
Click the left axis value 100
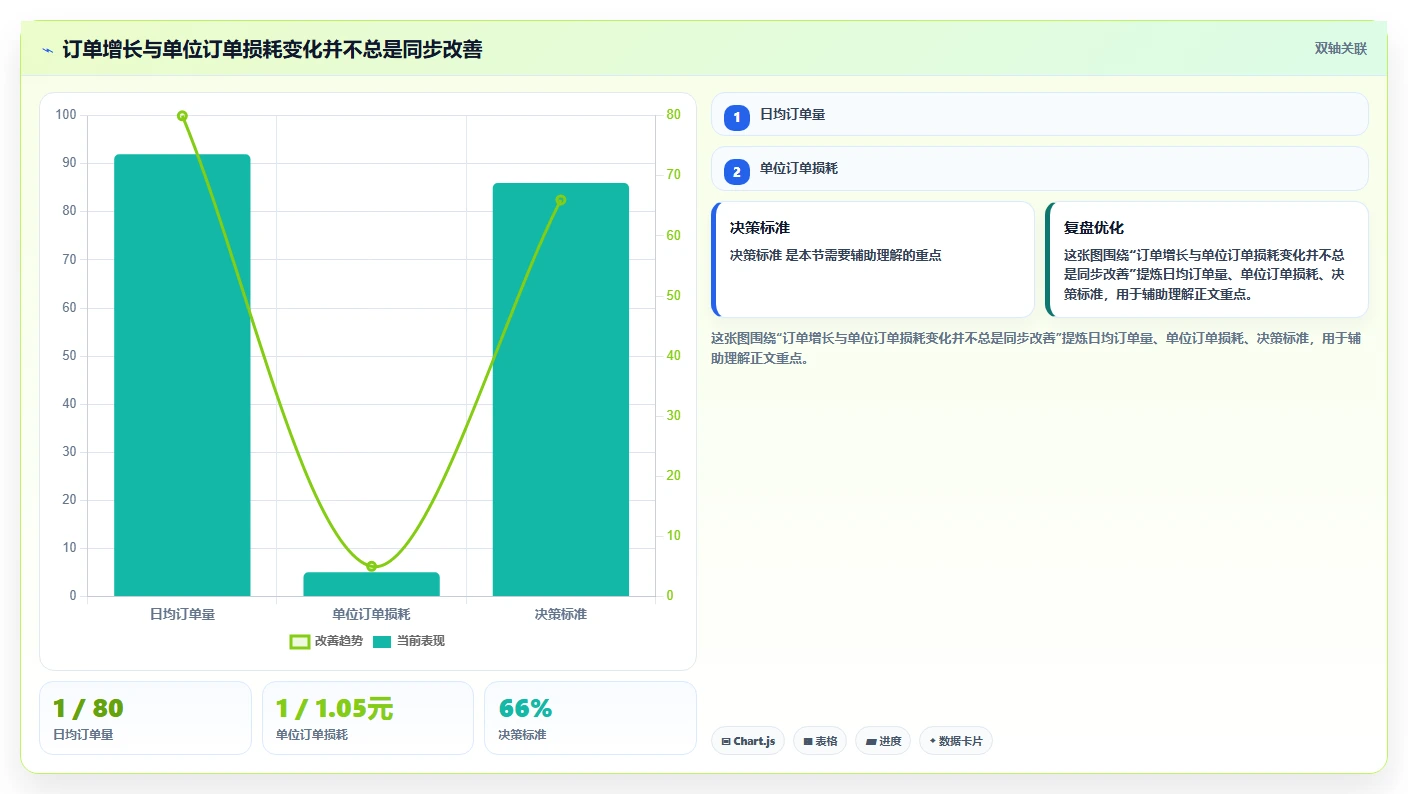coord(66,115)
